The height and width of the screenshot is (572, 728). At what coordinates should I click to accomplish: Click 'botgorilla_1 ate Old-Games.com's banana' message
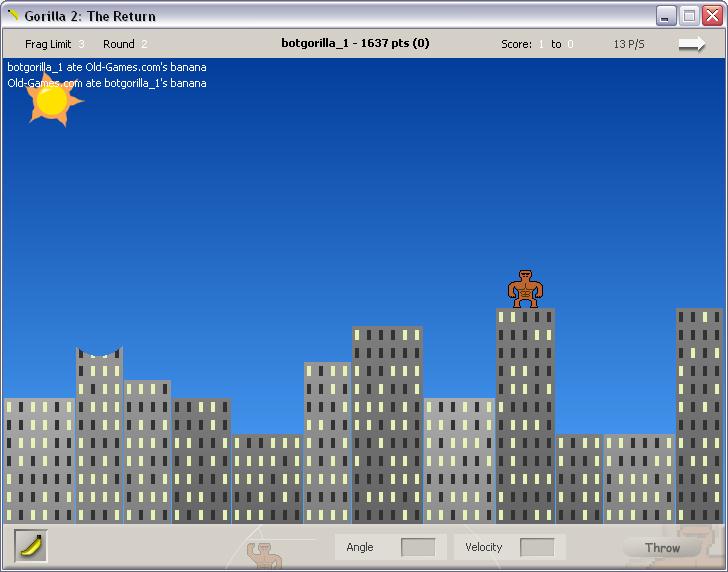pyautogui.click(x=107, y=67)
